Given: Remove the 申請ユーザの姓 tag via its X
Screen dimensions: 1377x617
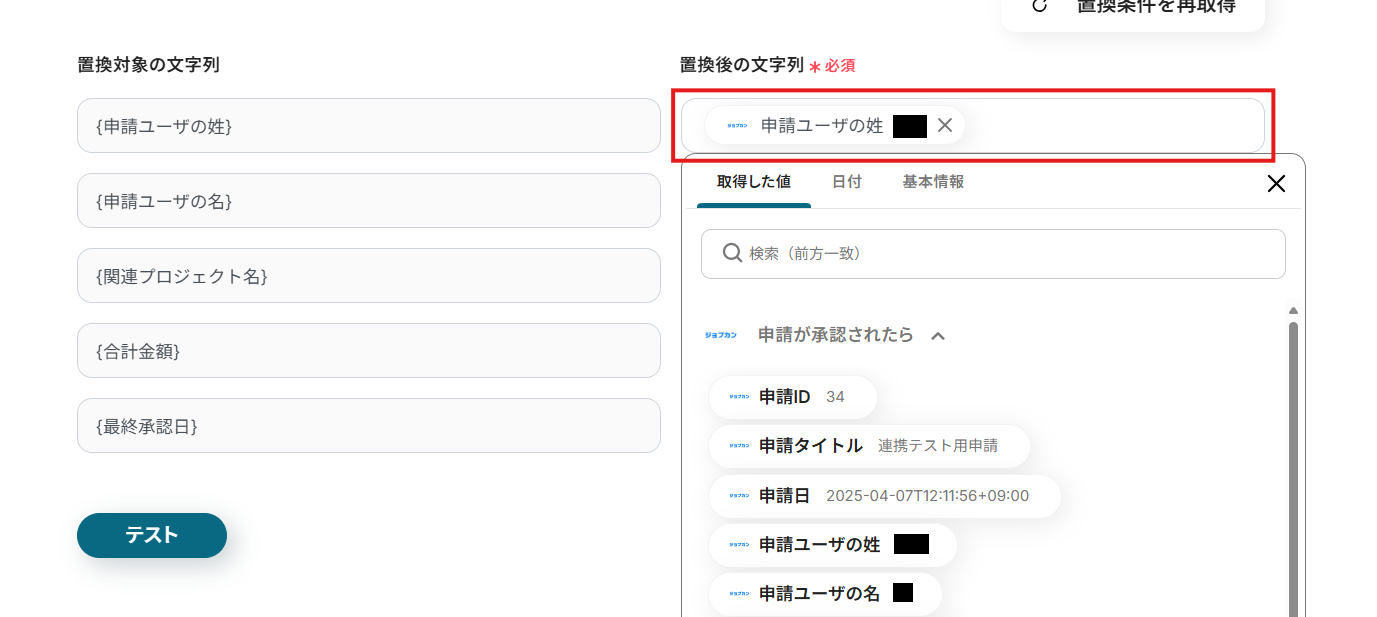Looking at the screenshot, I should 945,125.
